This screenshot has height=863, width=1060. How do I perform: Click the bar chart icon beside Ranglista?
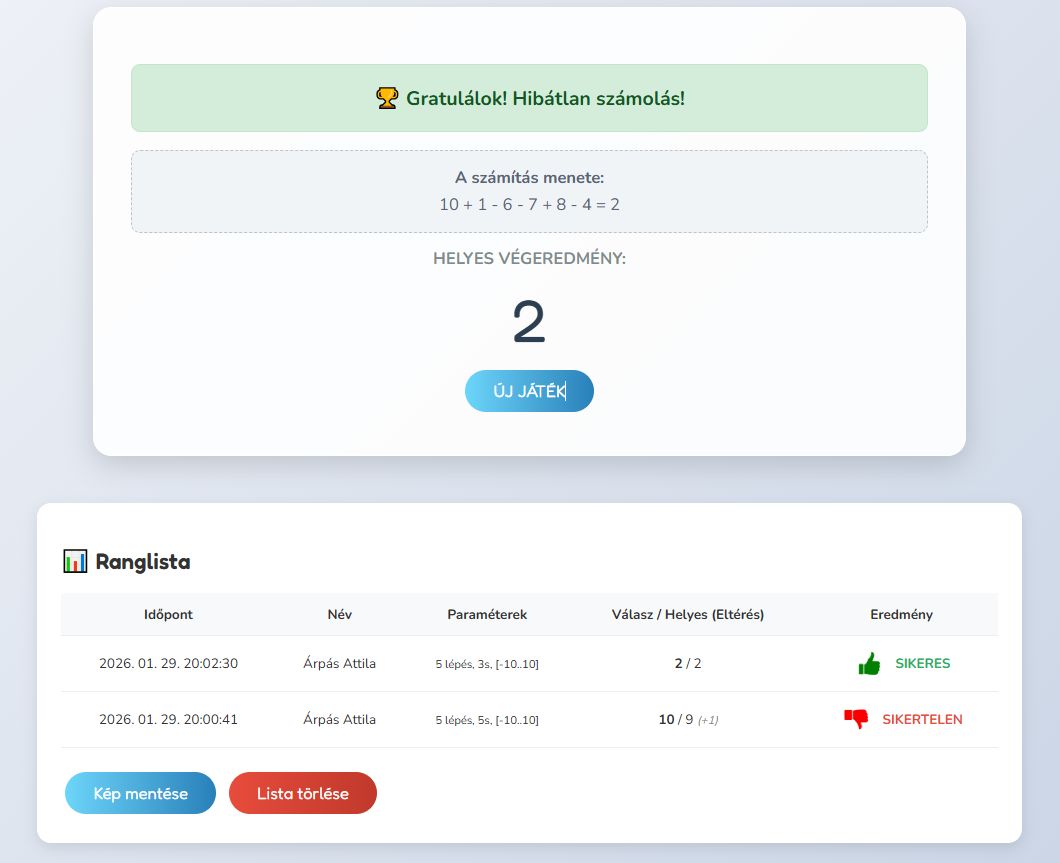pyautogui.click(x=75, y=561)
